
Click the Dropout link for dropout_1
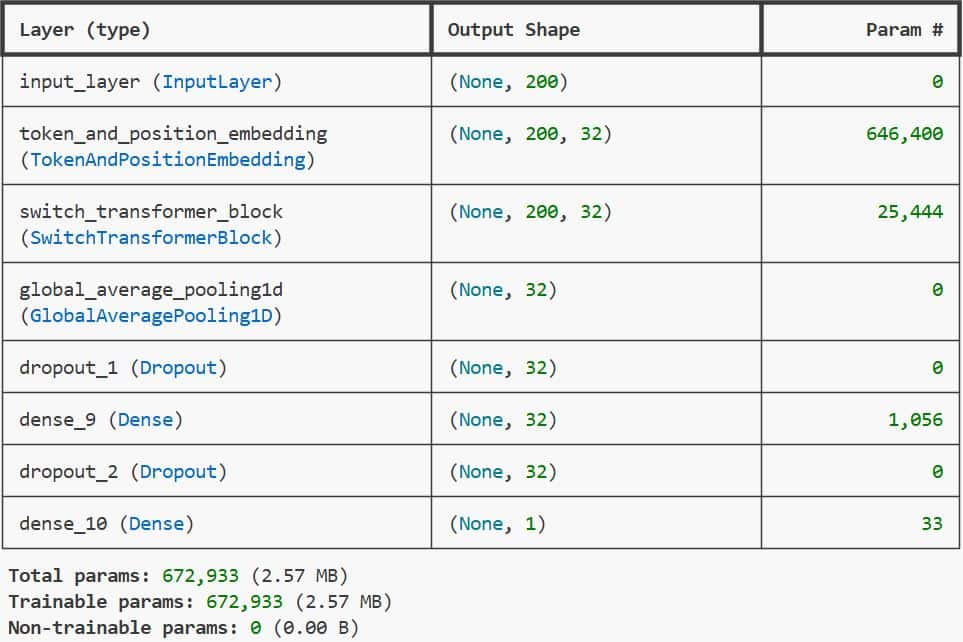(178, 367)
